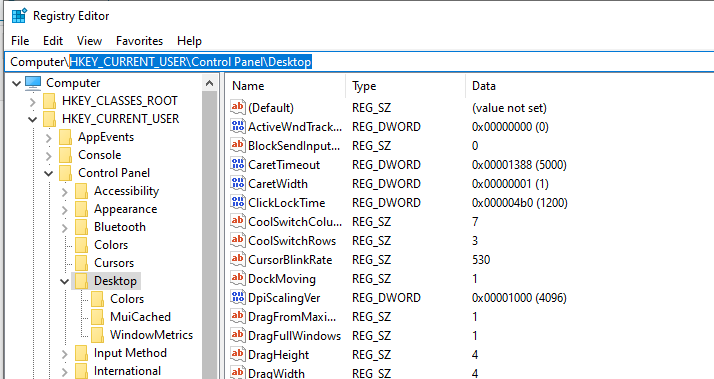This screenshot has height=379, width=714.
Task: Click into the registry path address bar
Action: 360,61
